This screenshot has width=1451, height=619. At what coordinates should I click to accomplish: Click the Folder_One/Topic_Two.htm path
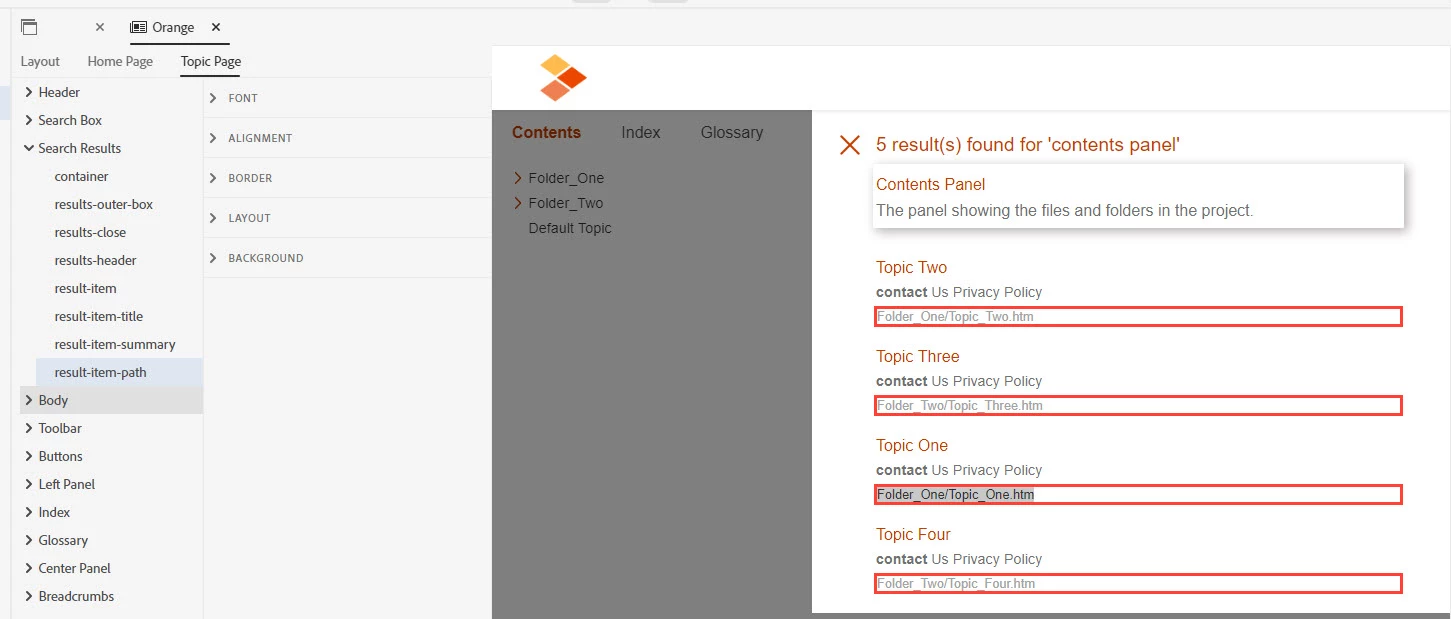pos(955,317)
